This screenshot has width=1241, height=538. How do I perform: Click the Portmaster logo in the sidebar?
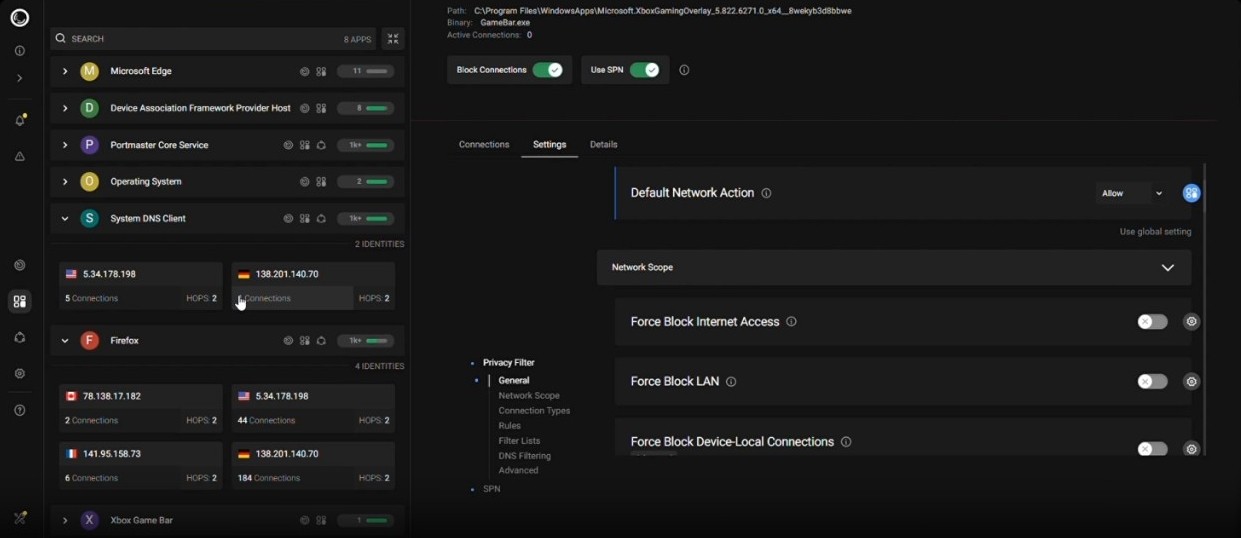click(20, 18)
